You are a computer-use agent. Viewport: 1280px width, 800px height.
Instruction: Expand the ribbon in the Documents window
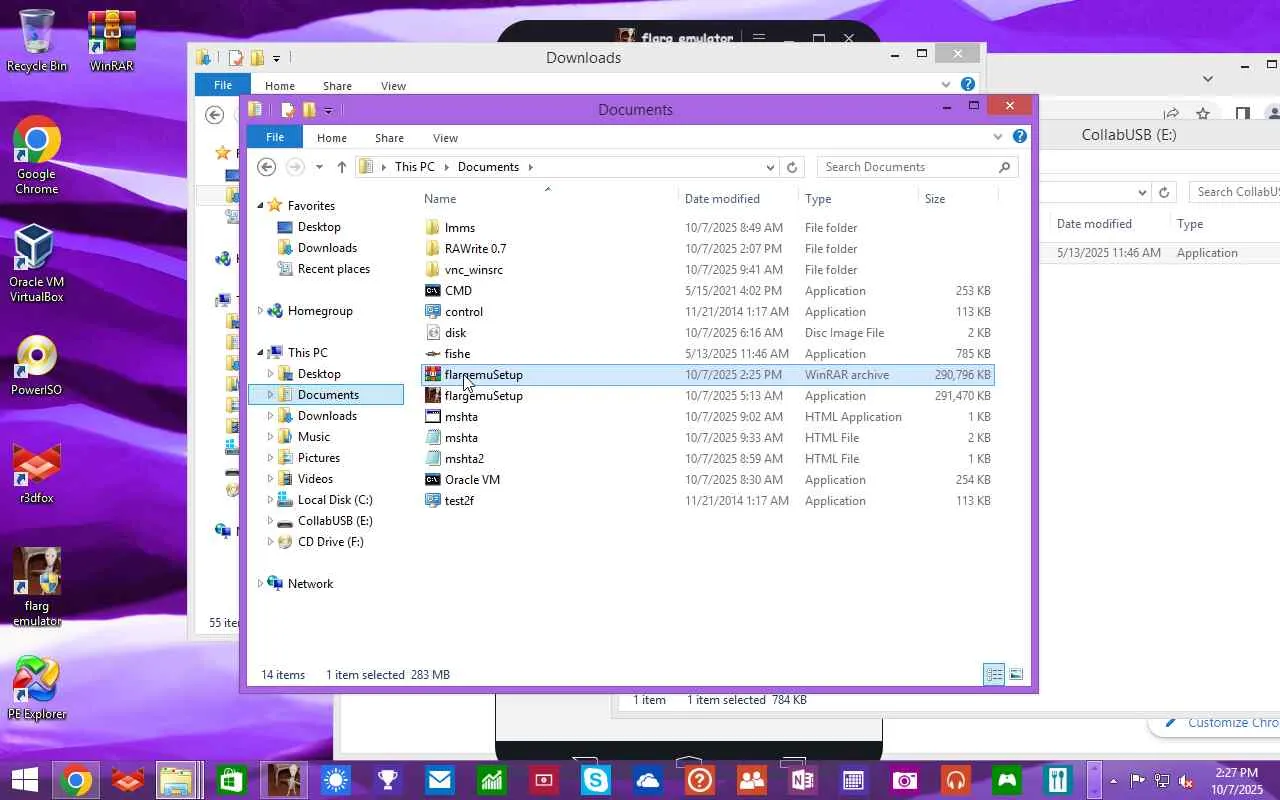(x=997, y=137)
